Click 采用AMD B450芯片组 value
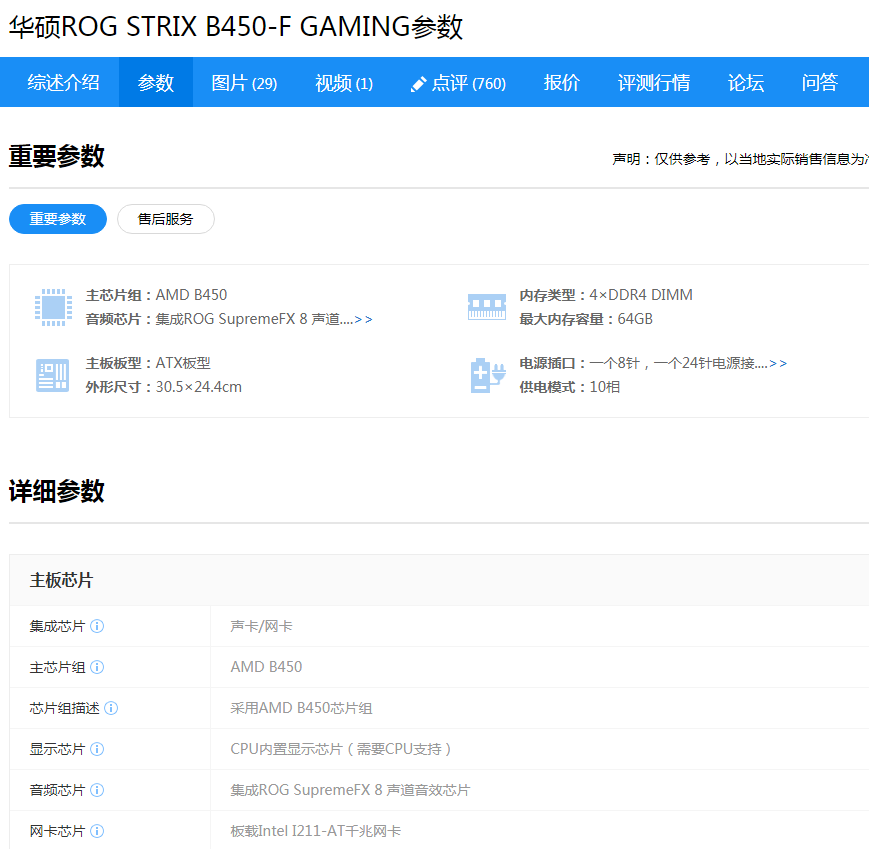Image resolution: width=869 pixels, height=849 pixels. click(x=301, y=708)
